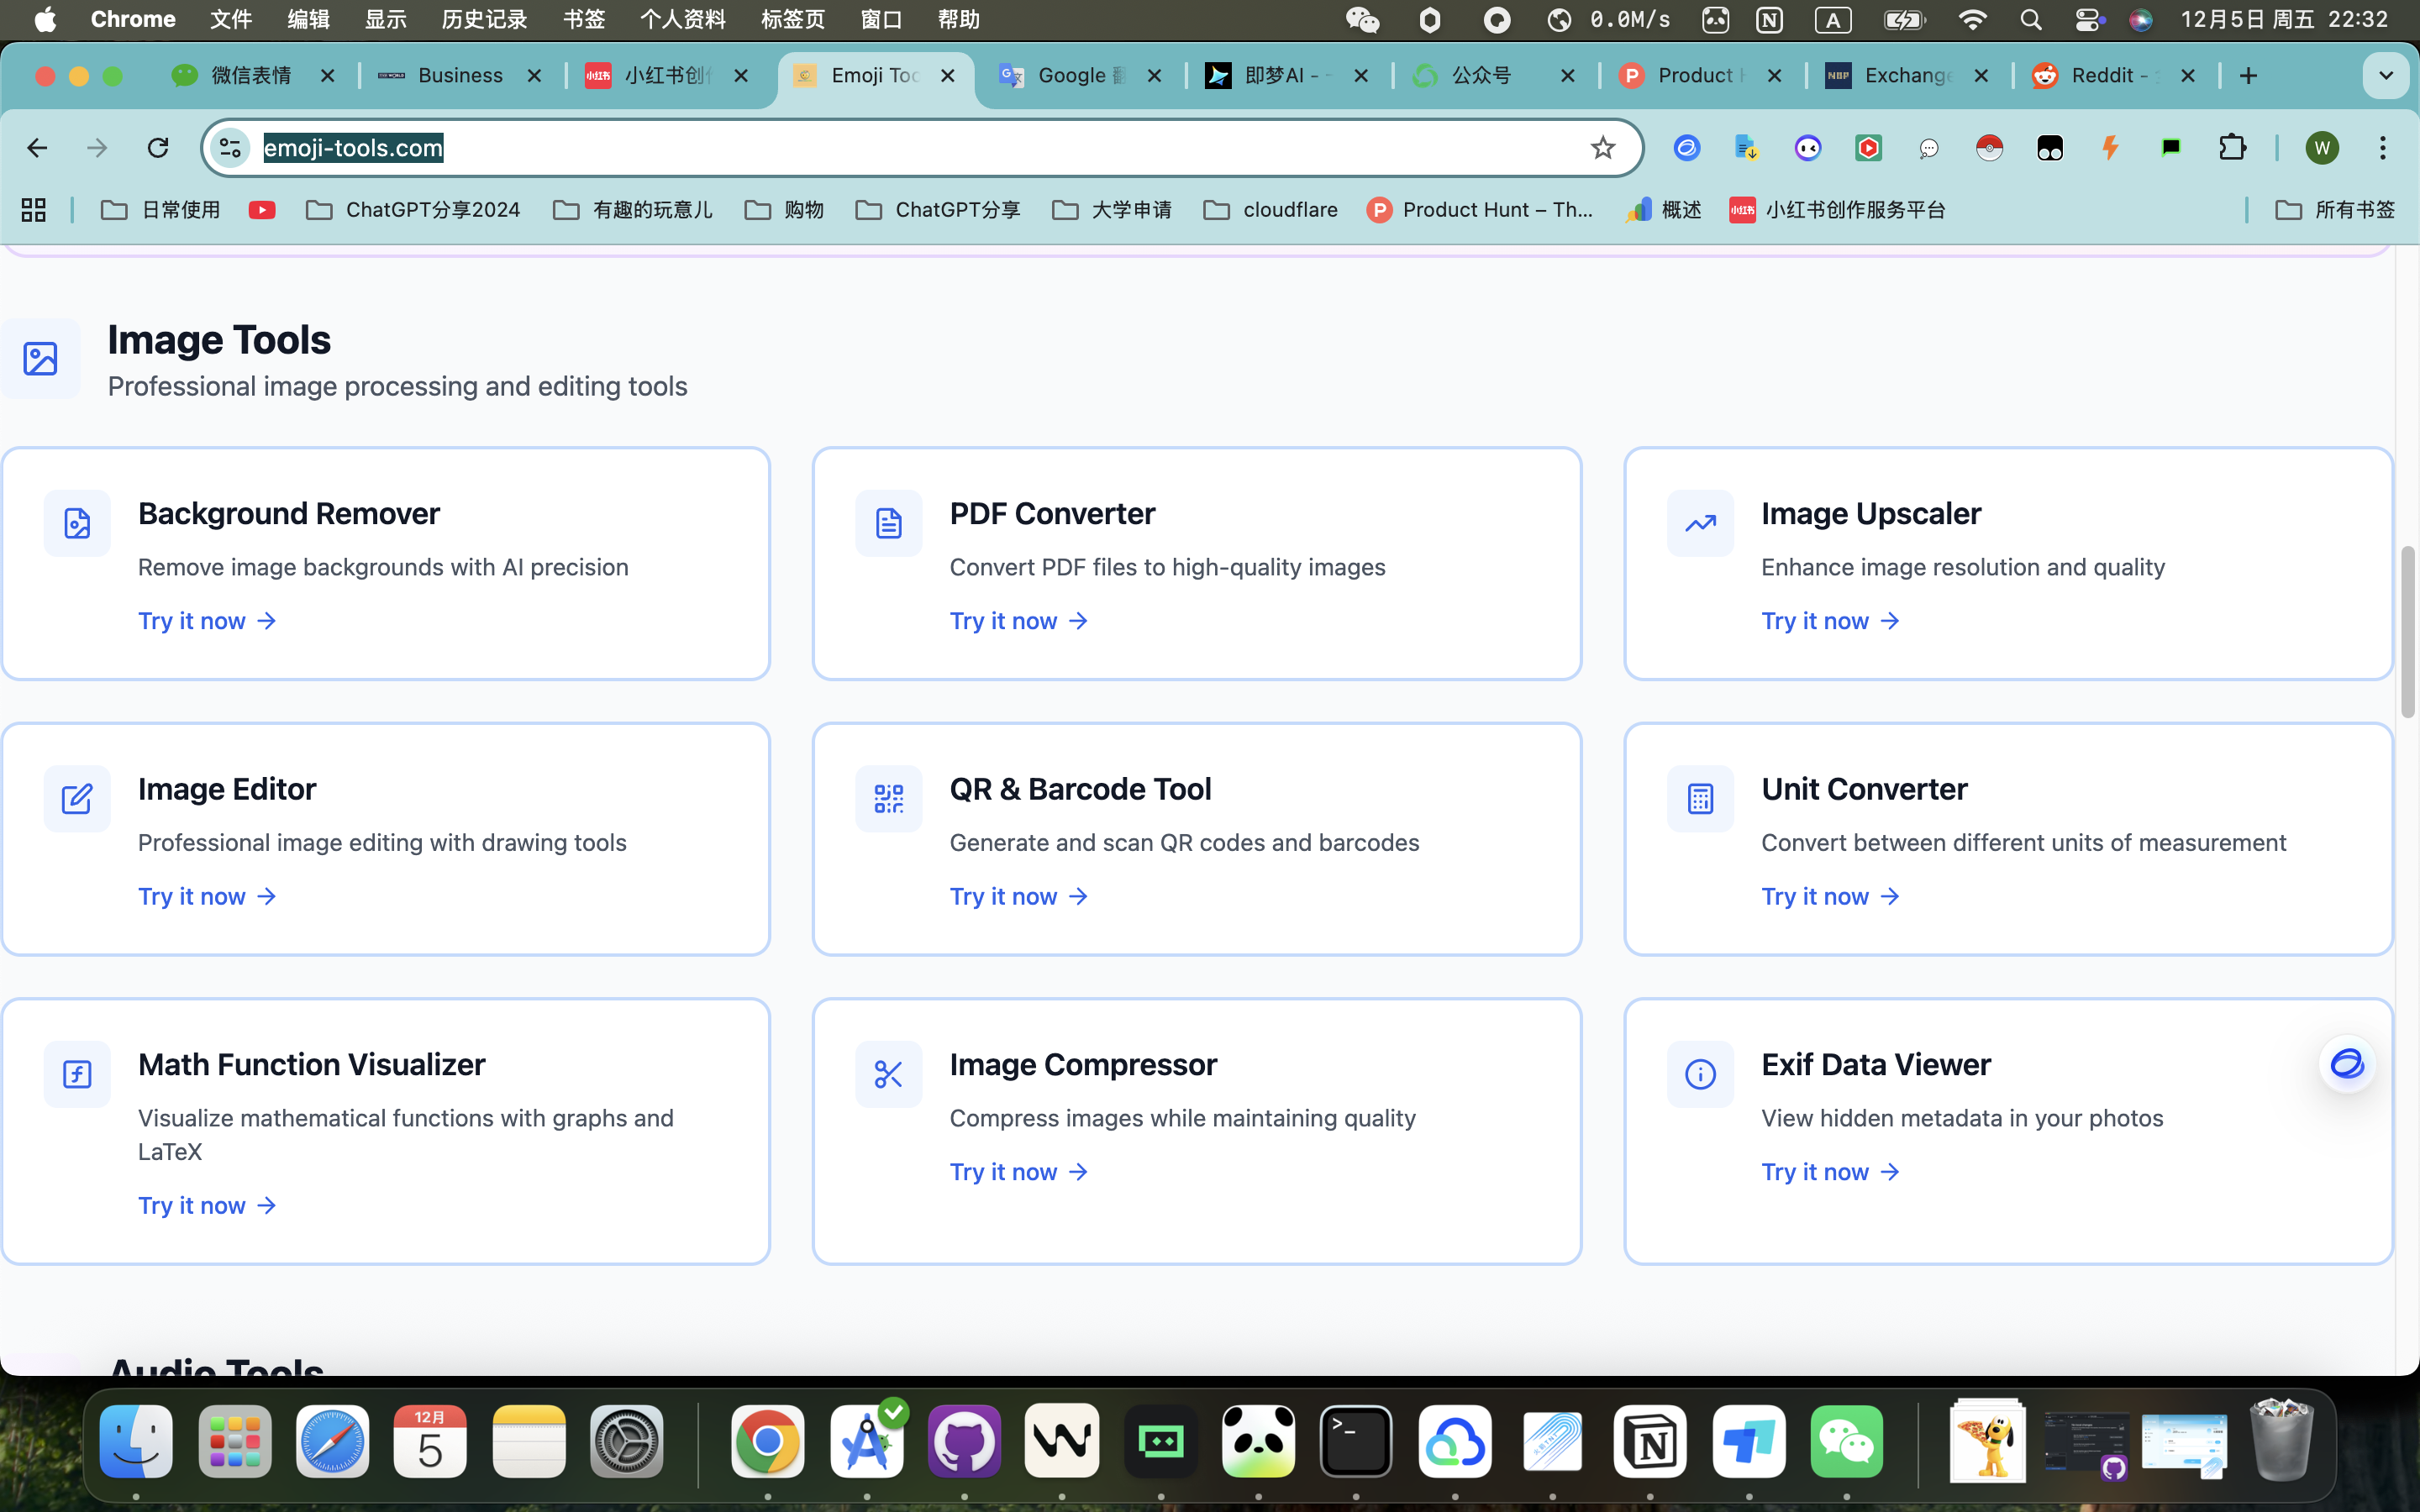Click floating blue assistant button near Exif card
Image resolution: width=2420 pixels, height=1512 pixels.
[x=2346, y=1064]
